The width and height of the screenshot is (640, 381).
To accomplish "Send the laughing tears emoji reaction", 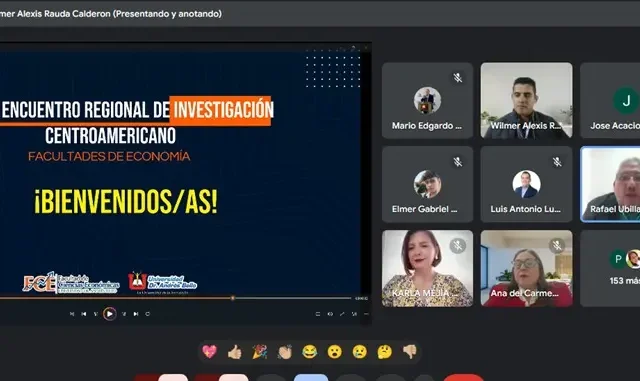I will [x=309, y=352].
